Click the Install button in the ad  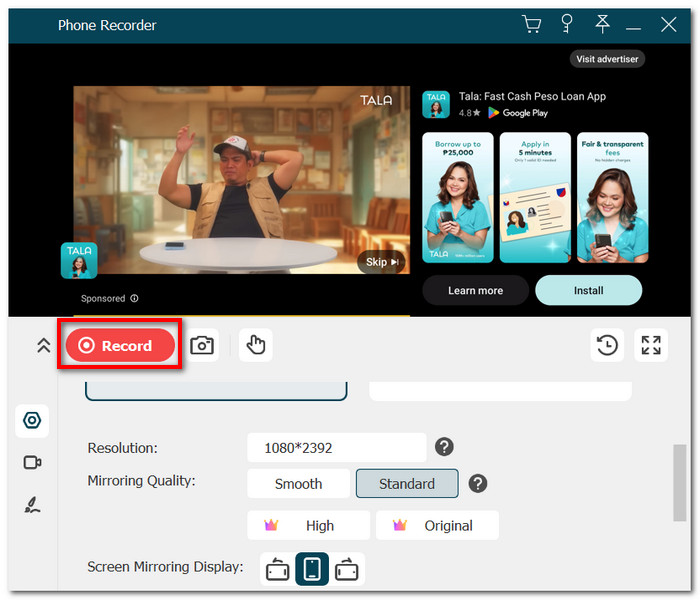[x=588, y=291]
